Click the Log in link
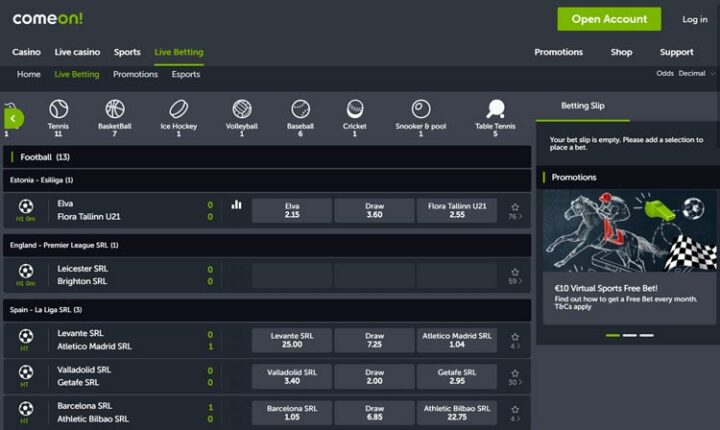The width and height of the screenshot is (720, 430). click(694, 19)
